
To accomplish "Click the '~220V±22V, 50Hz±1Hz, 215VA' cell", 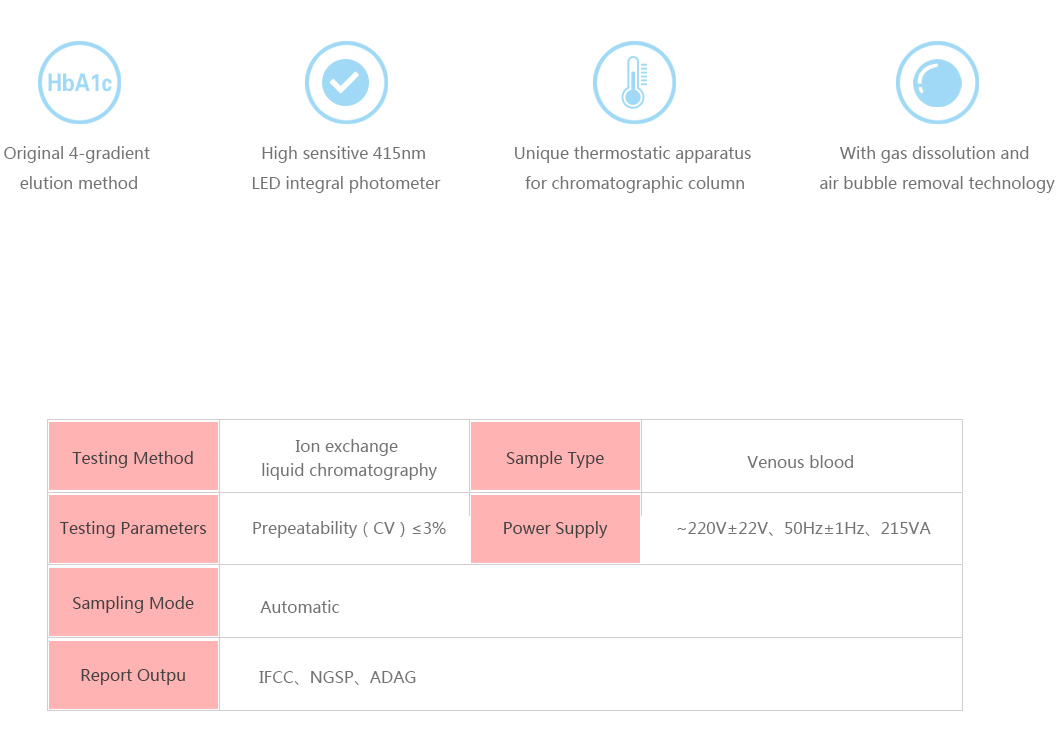I will [803, 529].
